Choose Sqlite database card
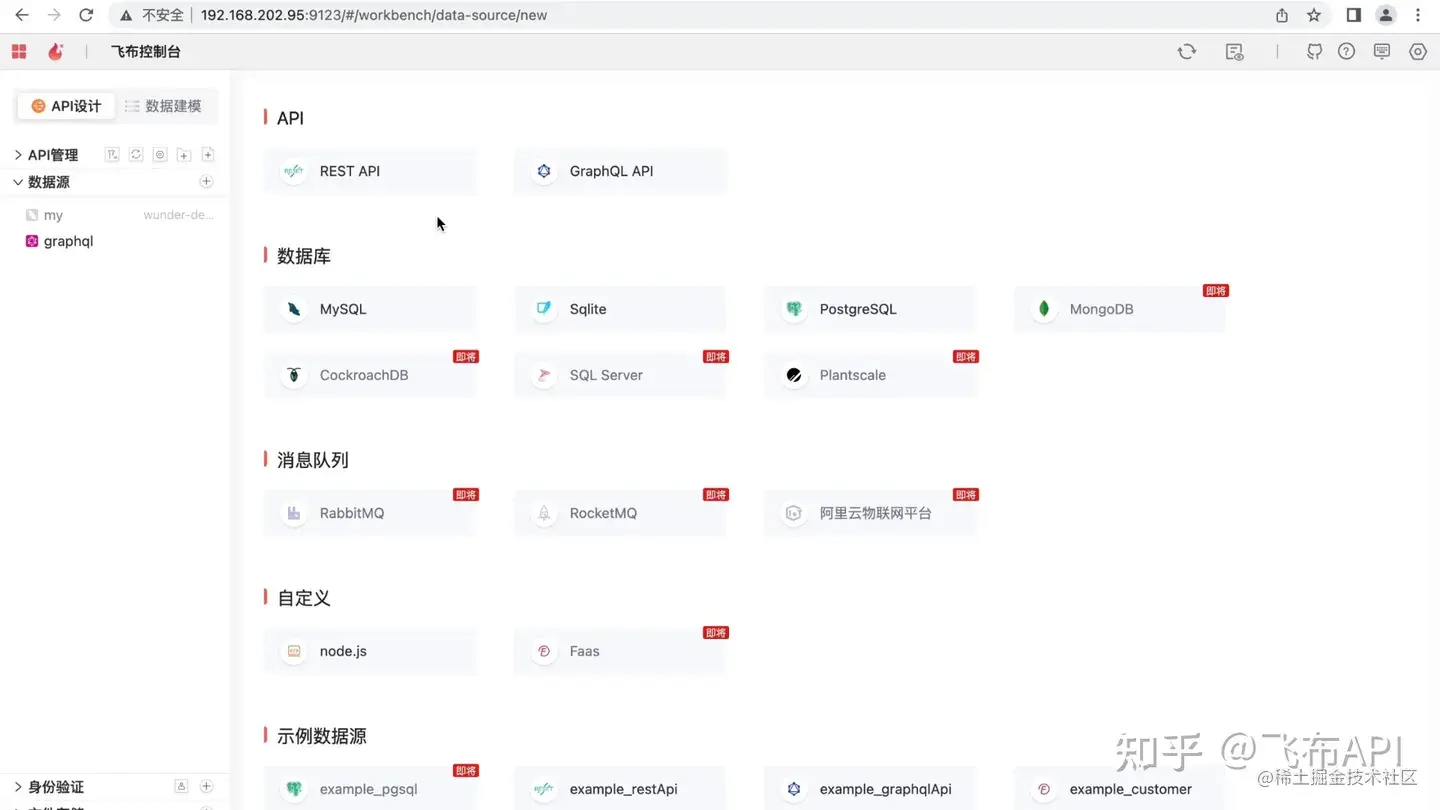Viewport: 1440px width, 810px height. click(x=620, y=309)
